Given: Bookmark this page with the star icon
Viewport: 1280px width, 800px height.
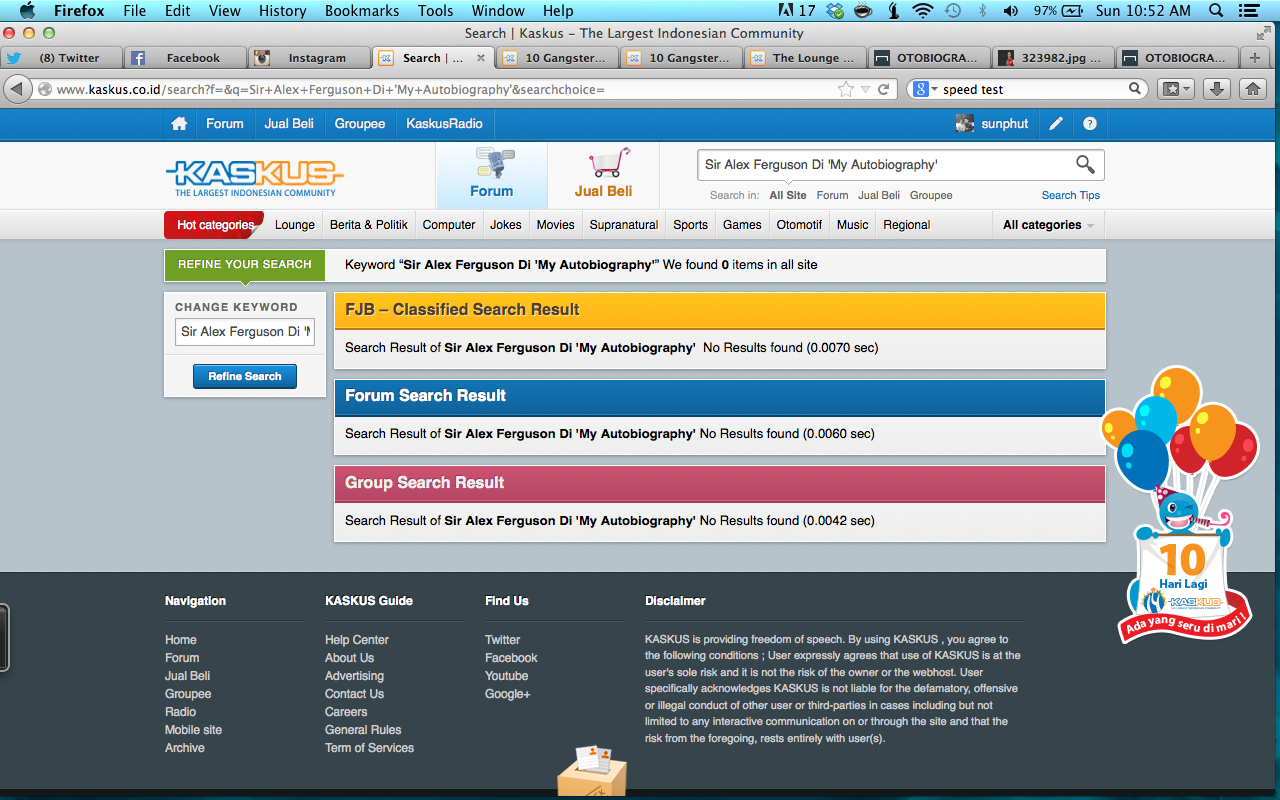Looking at the screenshot, I should [x=846, y=89].
